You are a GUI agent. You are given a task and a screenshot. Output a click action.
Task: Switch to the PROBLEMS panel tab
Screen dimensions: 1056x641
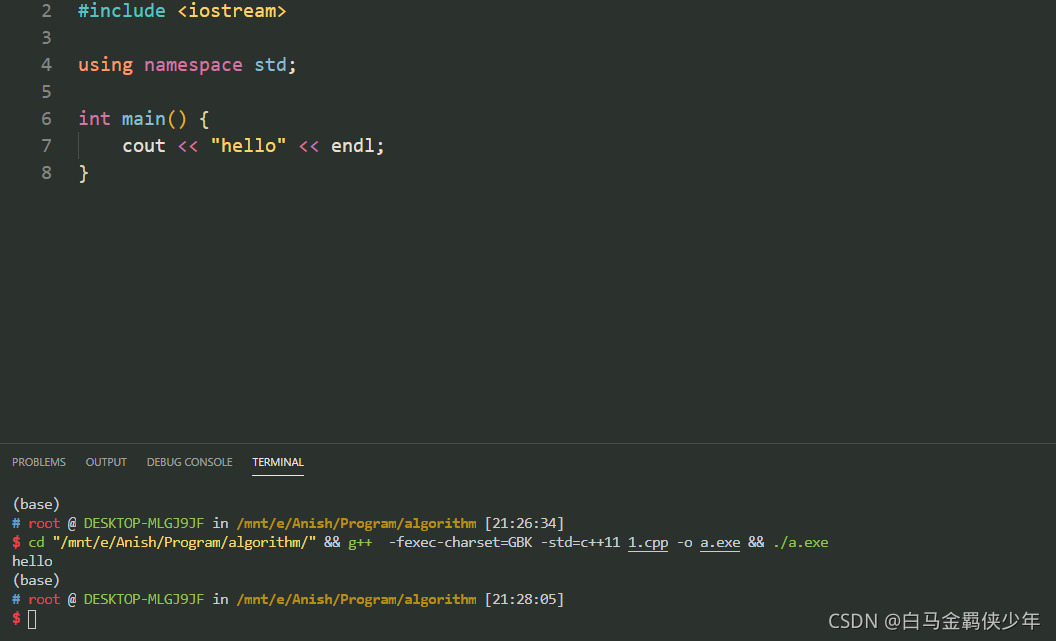coord(38,462)
